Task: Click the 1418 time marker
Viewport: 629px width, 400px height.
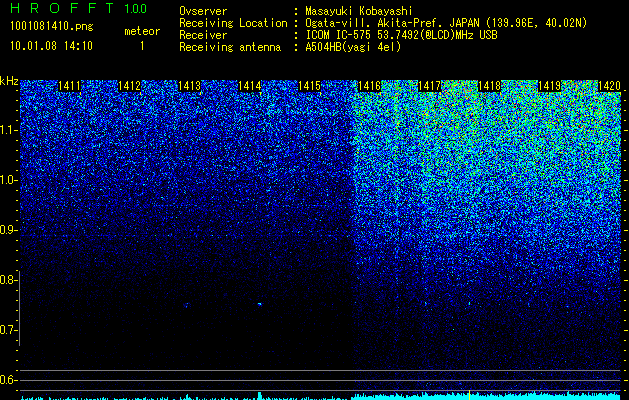Action: pyautogui.click(x=489, y=86)
